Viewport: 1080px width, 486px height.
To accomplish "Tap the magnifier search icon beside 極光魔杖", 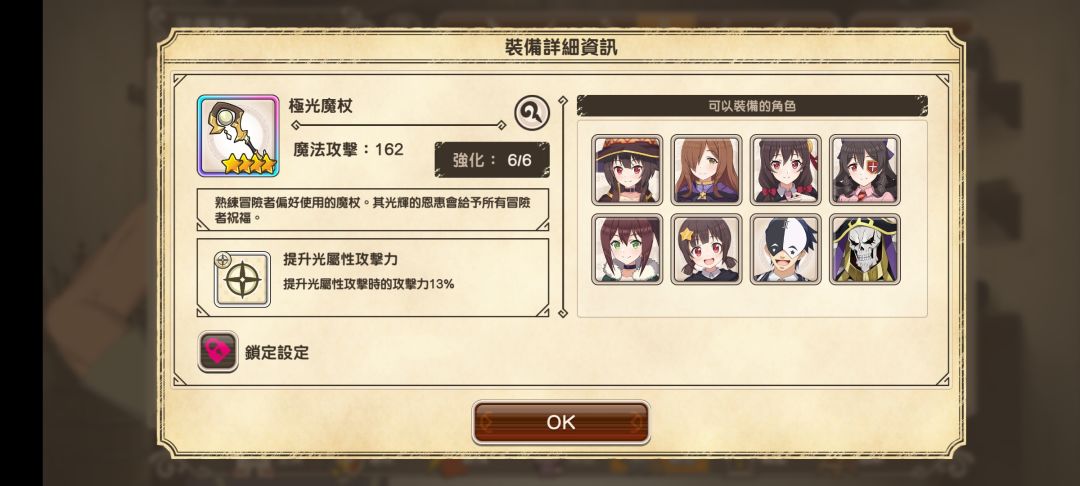I will click(532, 112).
